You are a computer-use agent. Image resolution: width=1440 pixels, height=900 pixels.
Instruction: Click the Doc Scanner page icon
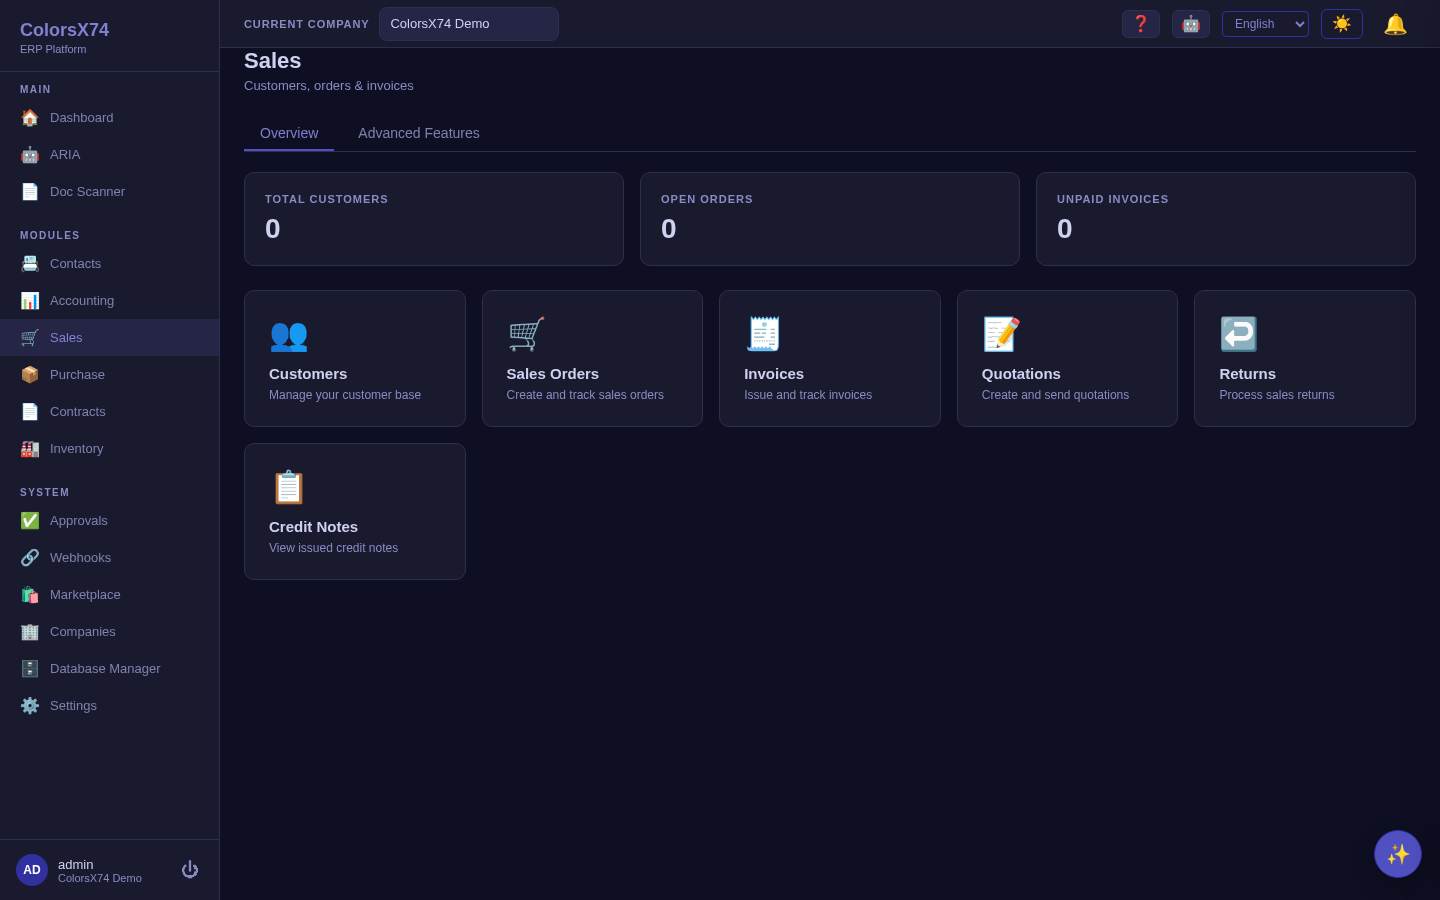click(30, 192)
